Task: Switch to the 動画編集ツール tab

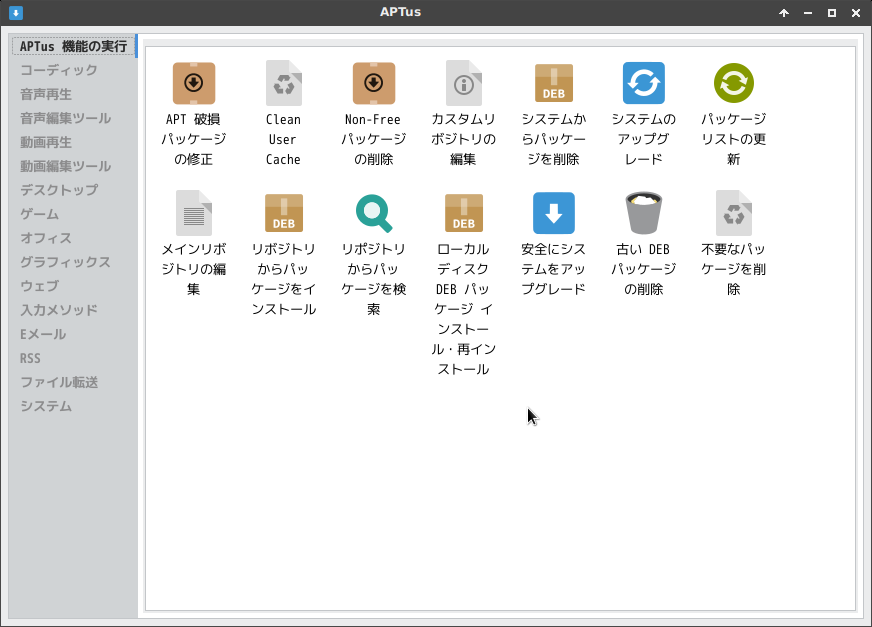Action: [x=66, y=166]
